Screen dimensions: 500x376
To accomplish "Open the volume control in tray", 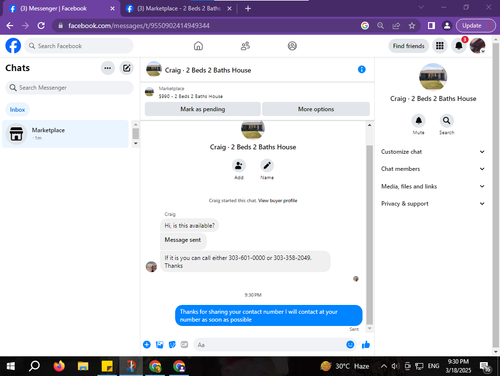I will [395, 366].
